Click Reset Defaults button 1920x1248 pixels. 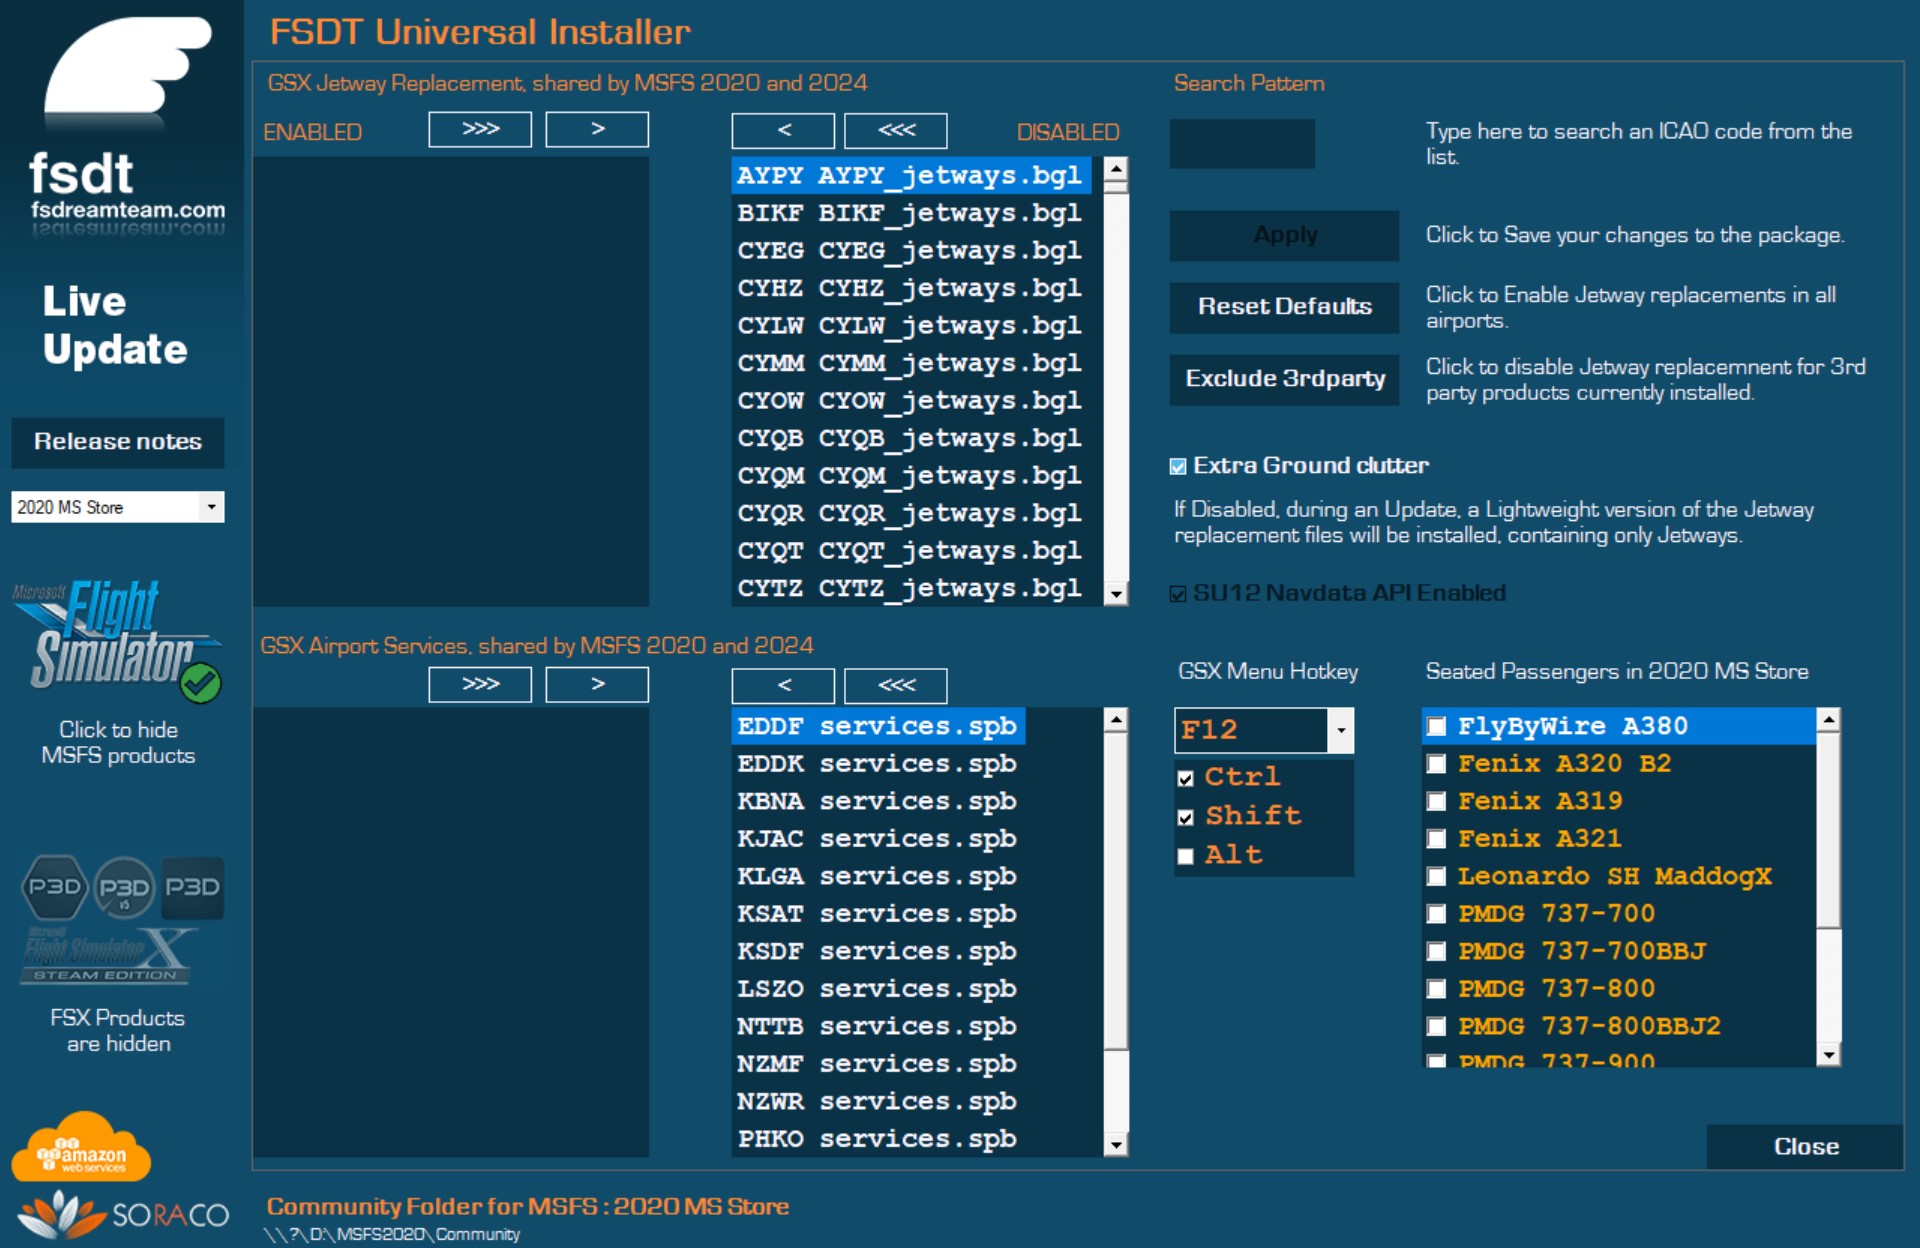coord(1284,307)
